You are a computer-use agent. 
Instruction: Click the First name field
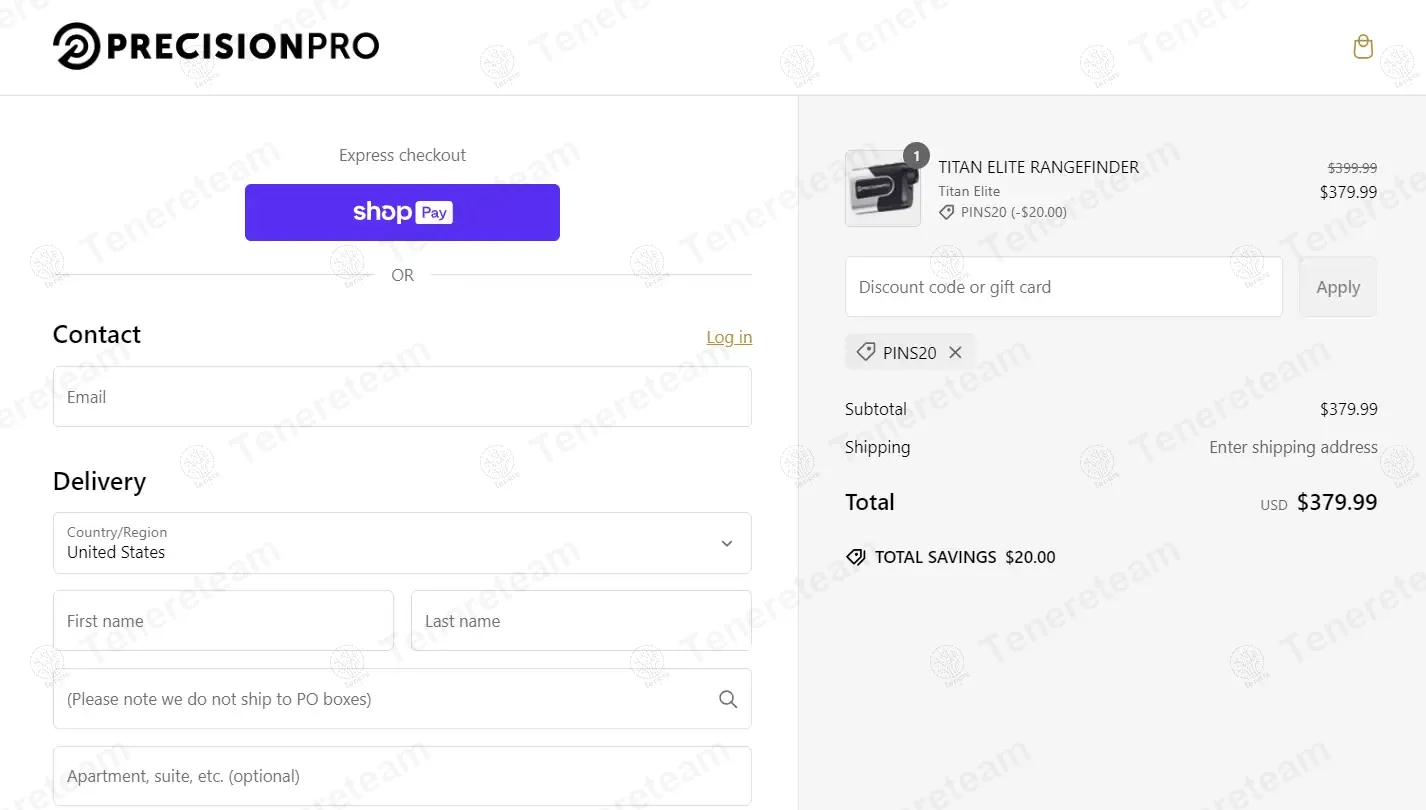pyautogui.click(x=223, y=621)
